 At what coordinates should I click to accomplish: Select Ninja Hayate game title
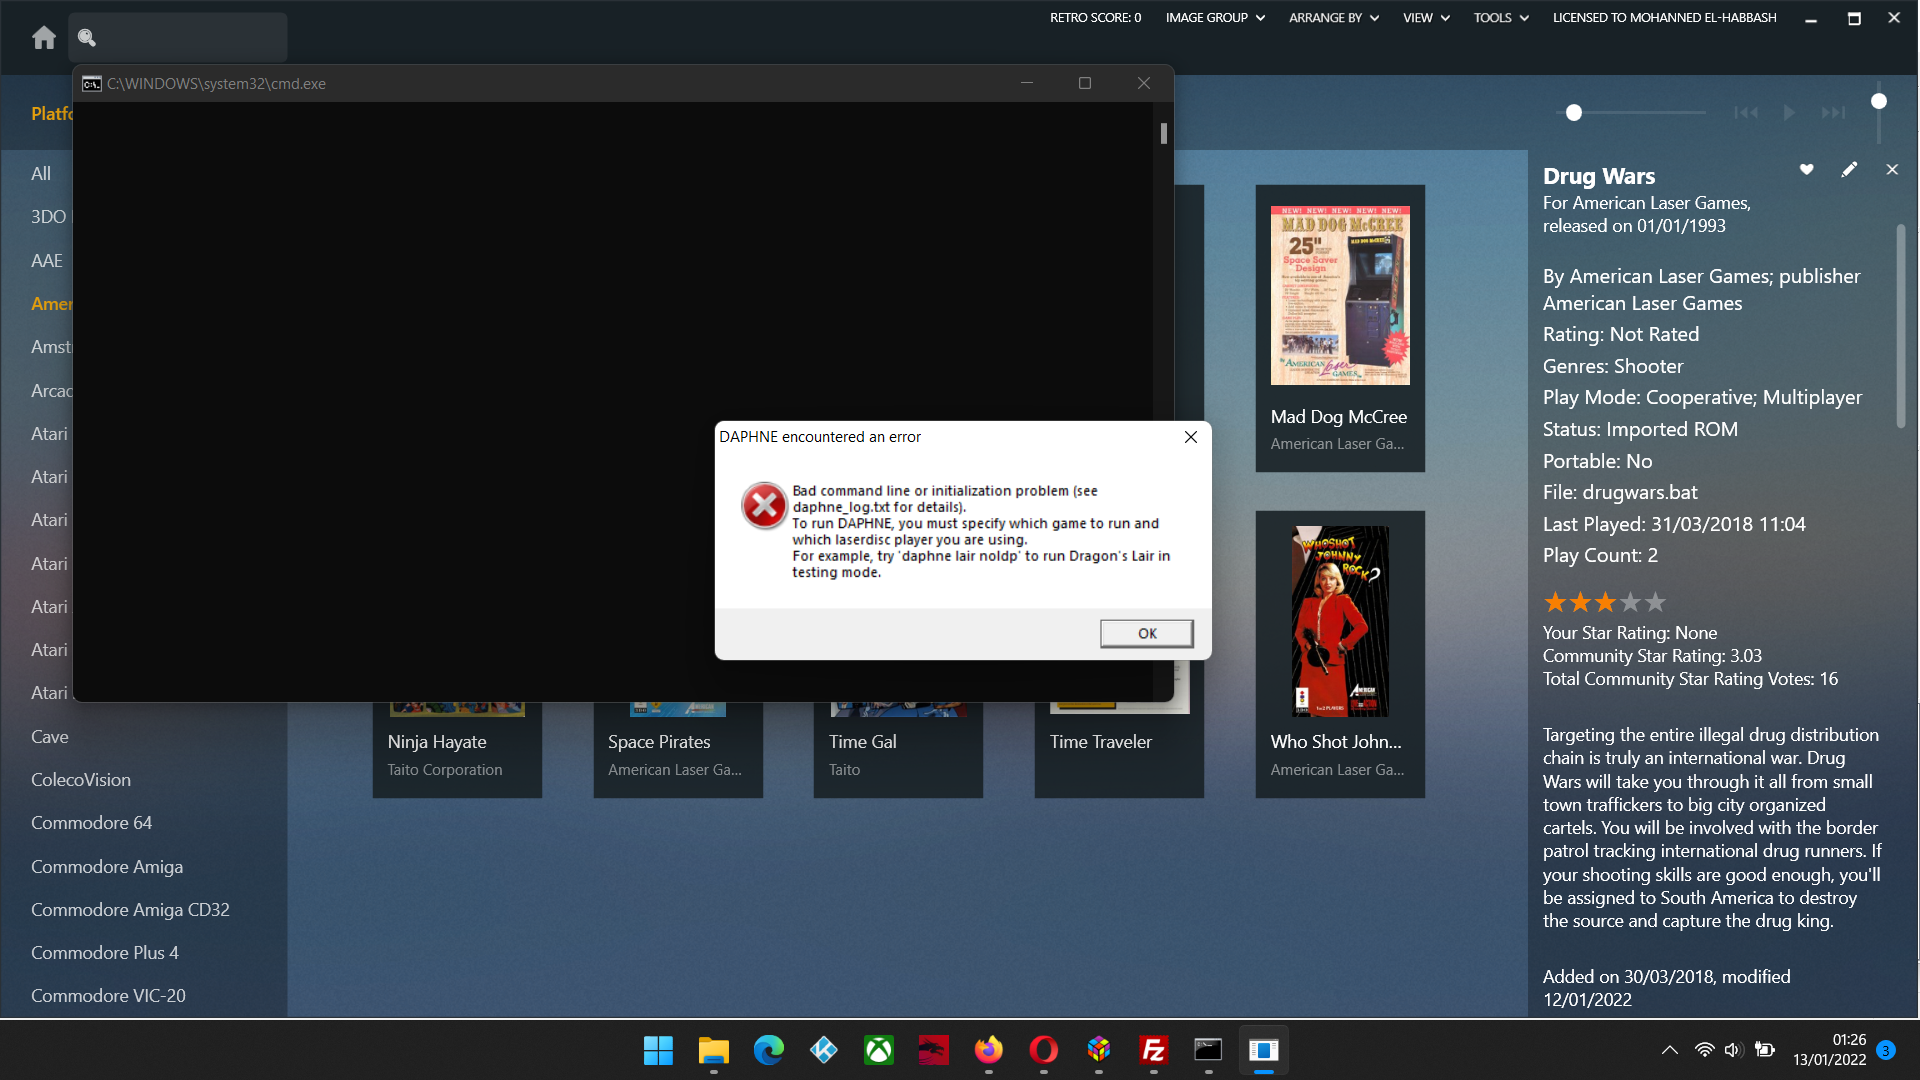point(437,742)
